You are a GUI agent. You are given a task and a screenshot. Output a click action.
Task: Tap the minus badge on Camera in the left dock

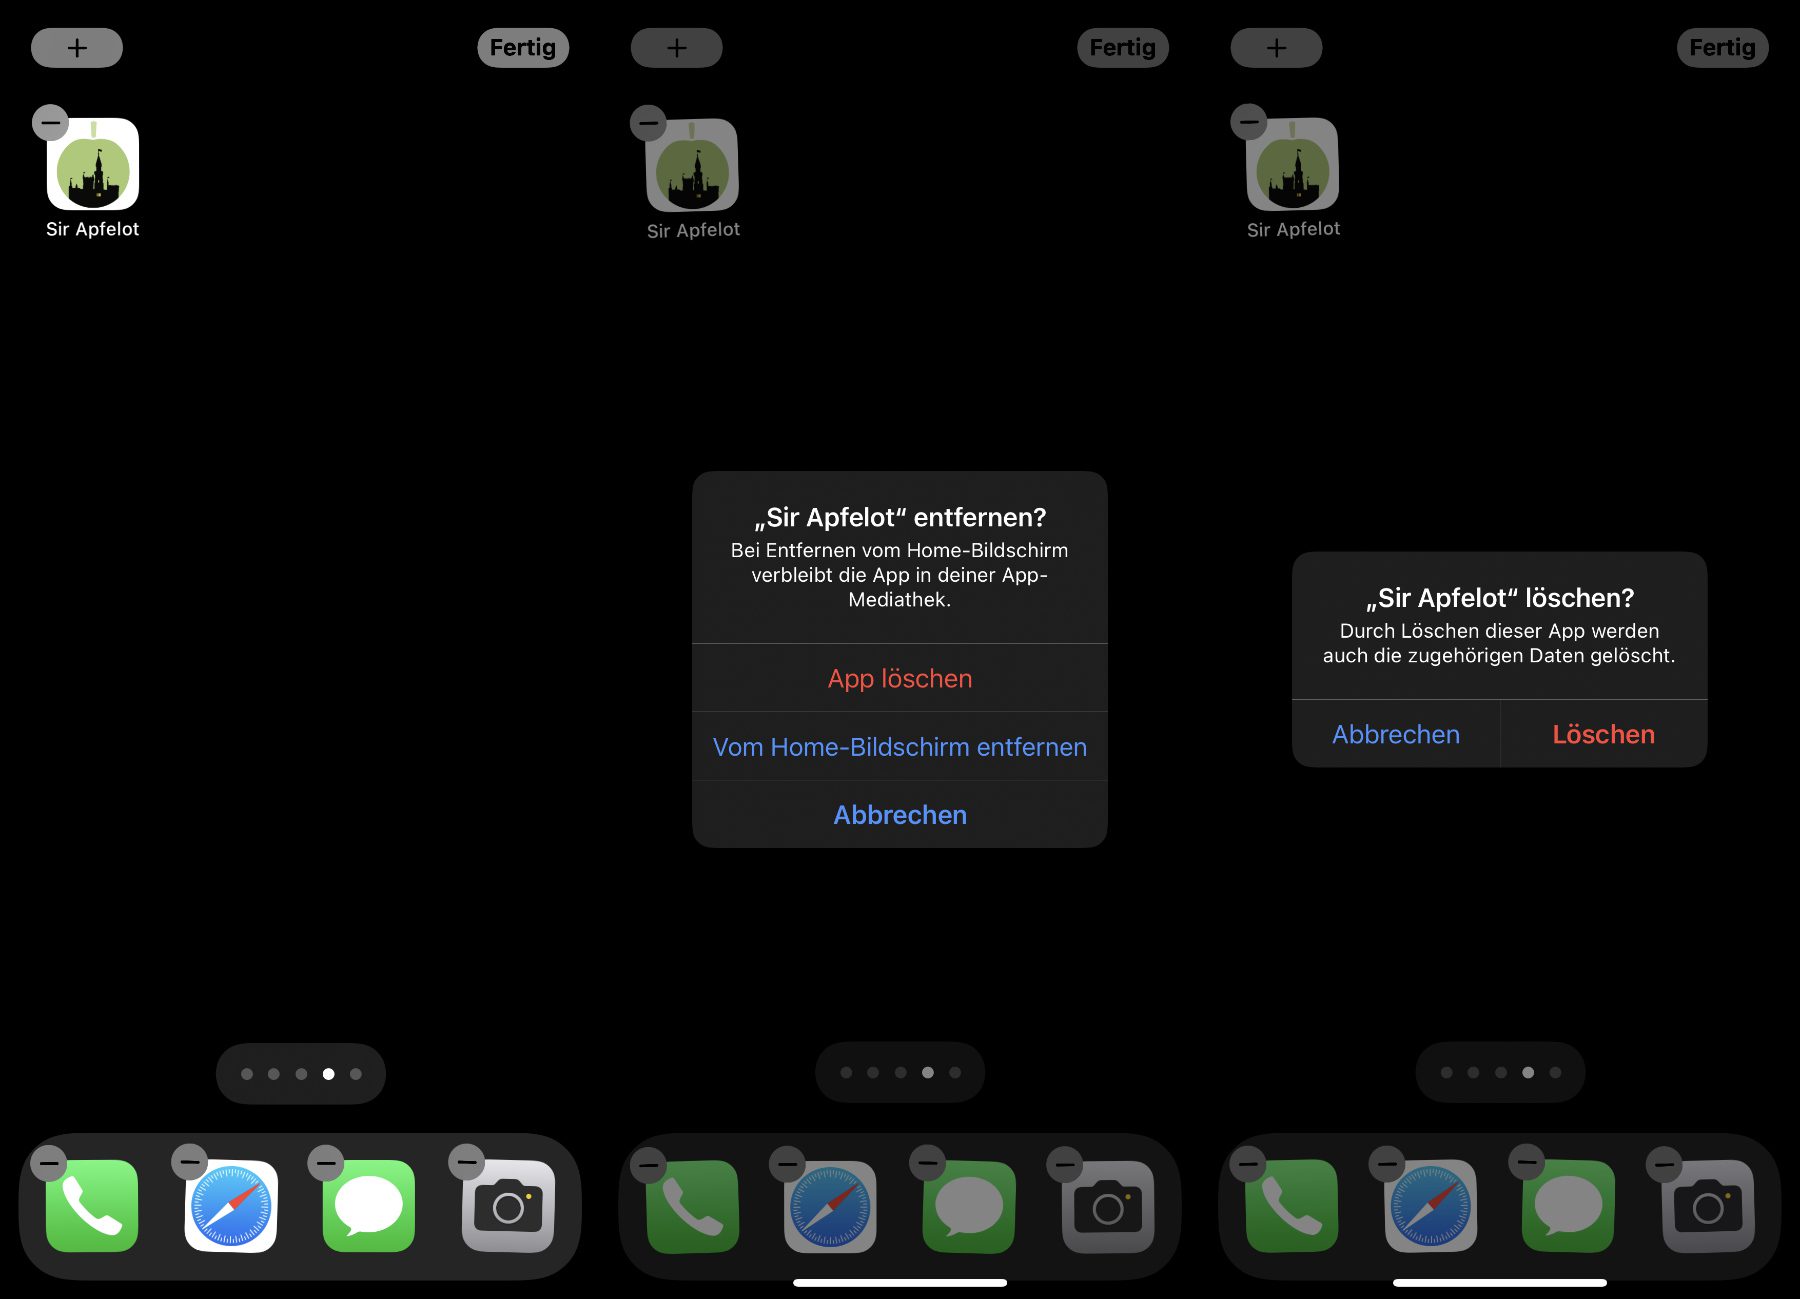pyautogui.click(x=466, y=1163)
